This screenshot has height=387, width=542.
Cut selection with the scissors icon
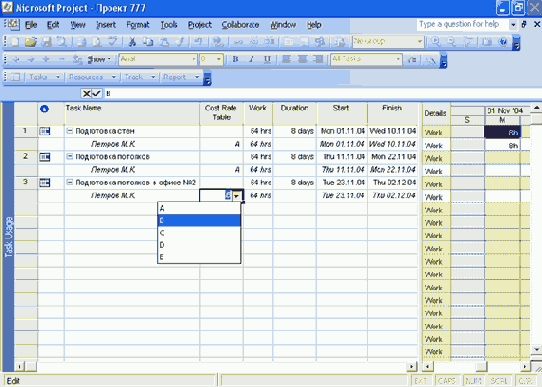click(132, 42)
